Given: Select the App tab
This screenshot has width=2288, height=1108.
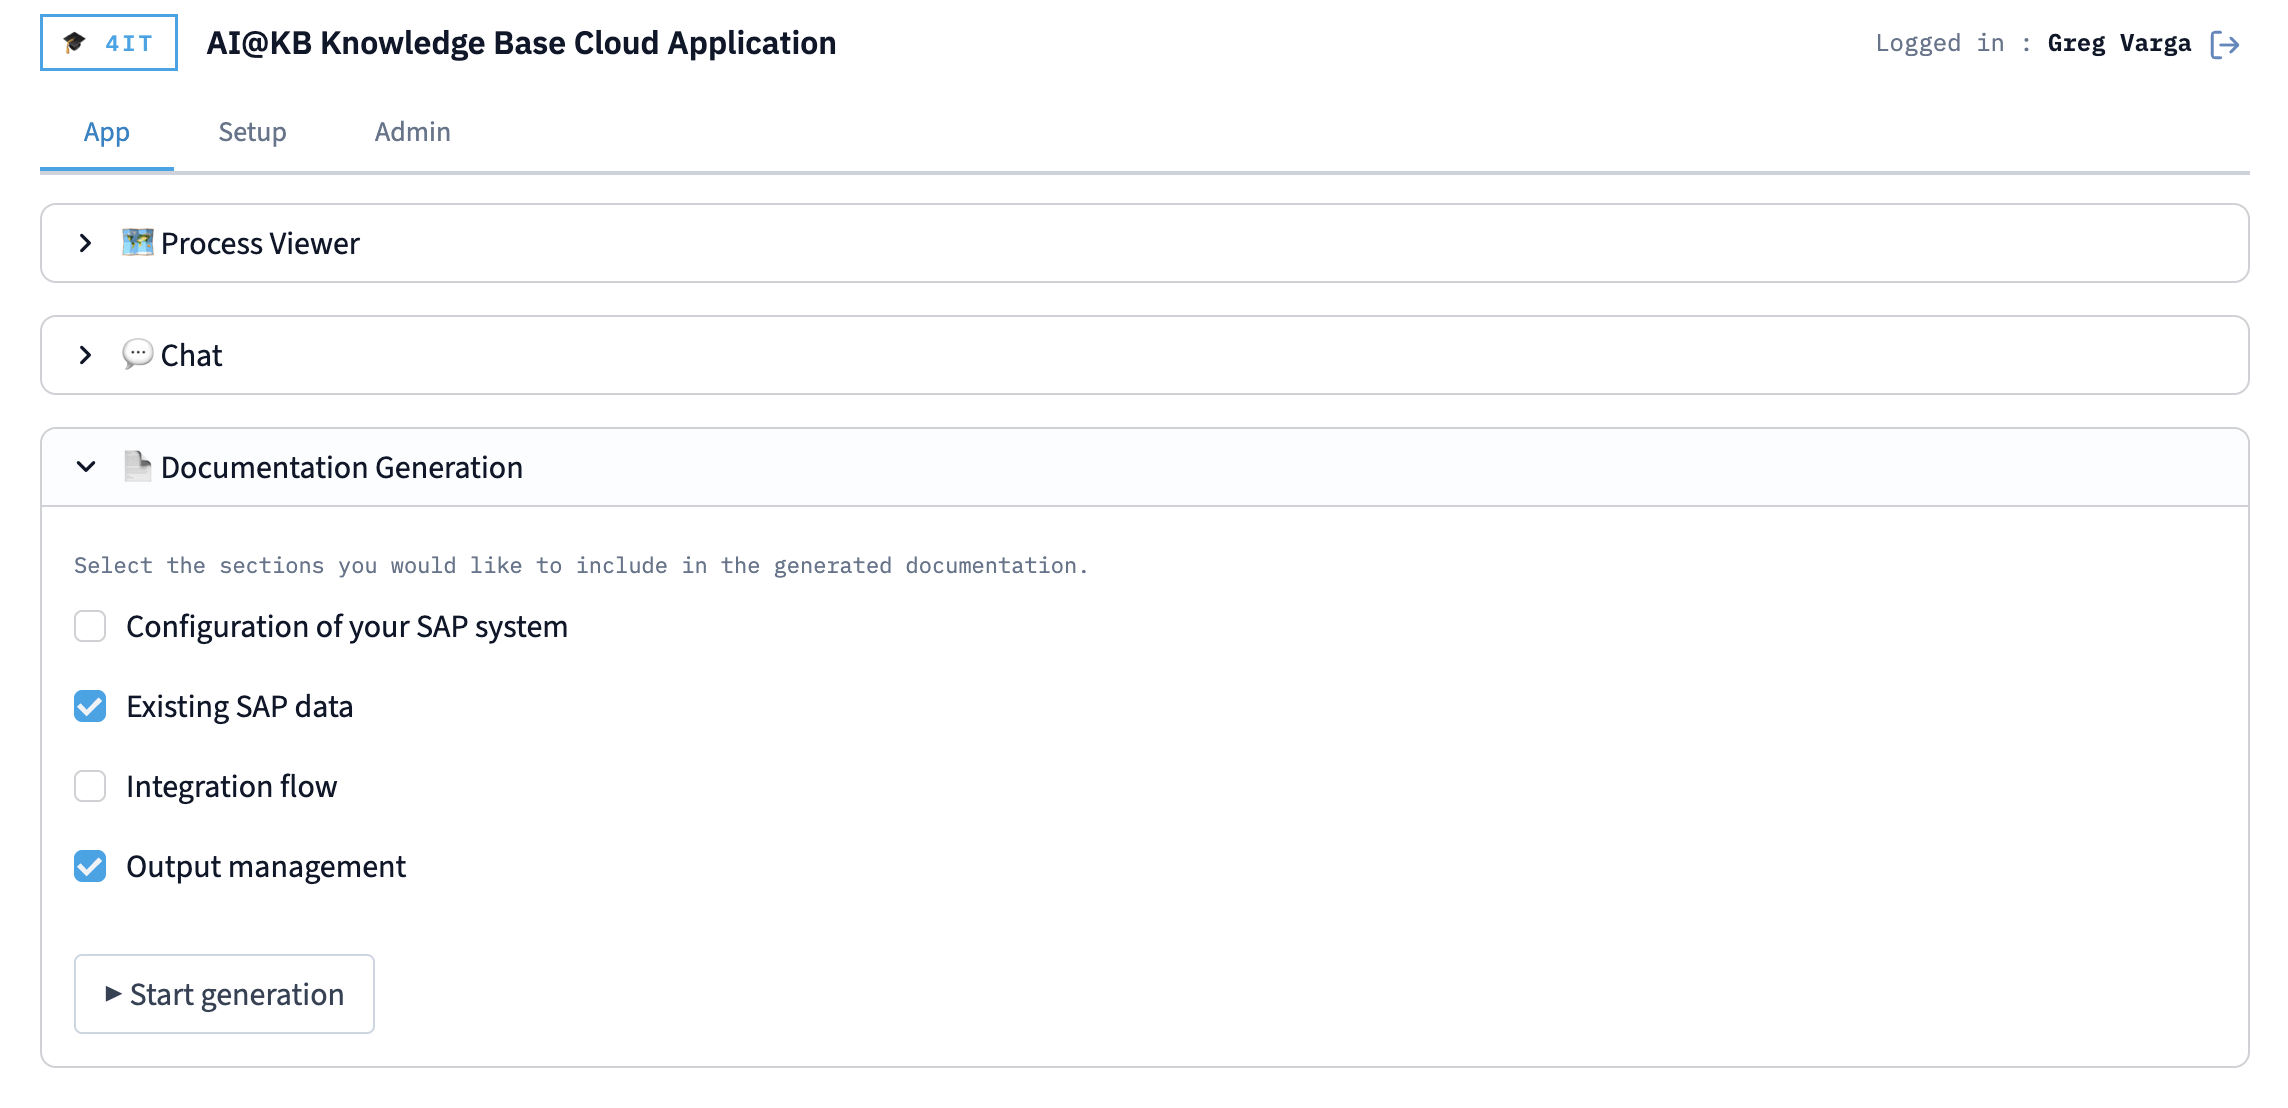Looking at the screenshot, I should pos(106,131).
